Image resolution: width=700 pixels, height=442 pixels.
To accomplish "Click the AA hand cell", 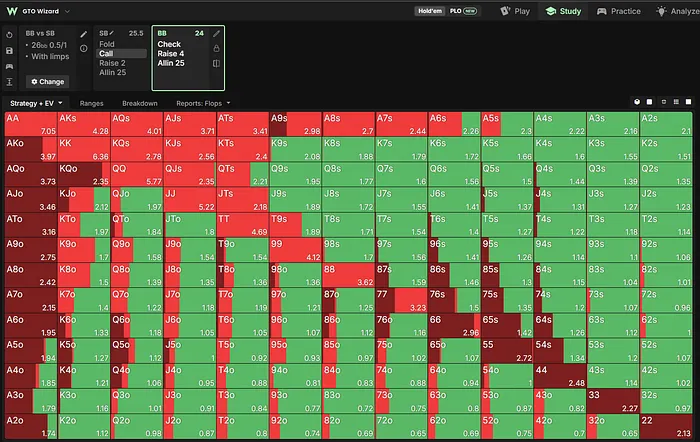I will coord(31,124).
